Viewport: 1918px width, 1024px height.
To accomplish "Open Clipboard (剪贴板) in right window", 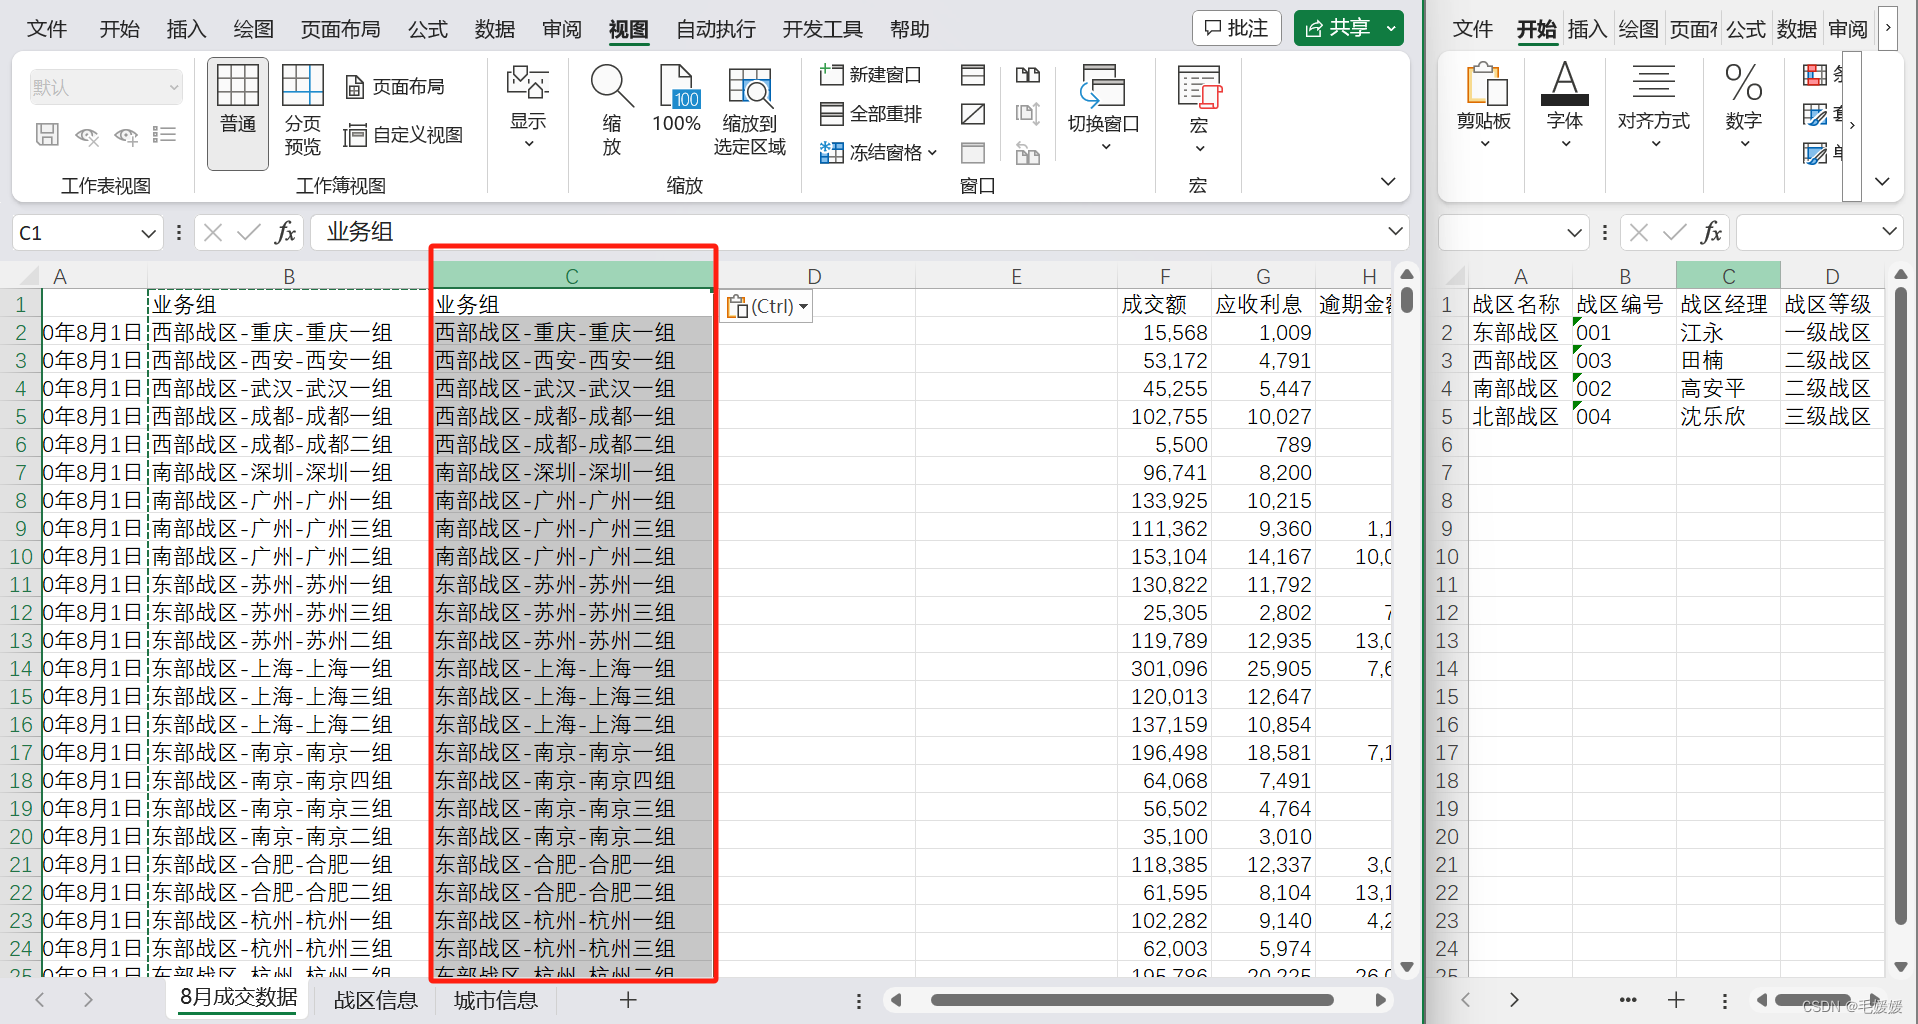I will [1484, 105].
